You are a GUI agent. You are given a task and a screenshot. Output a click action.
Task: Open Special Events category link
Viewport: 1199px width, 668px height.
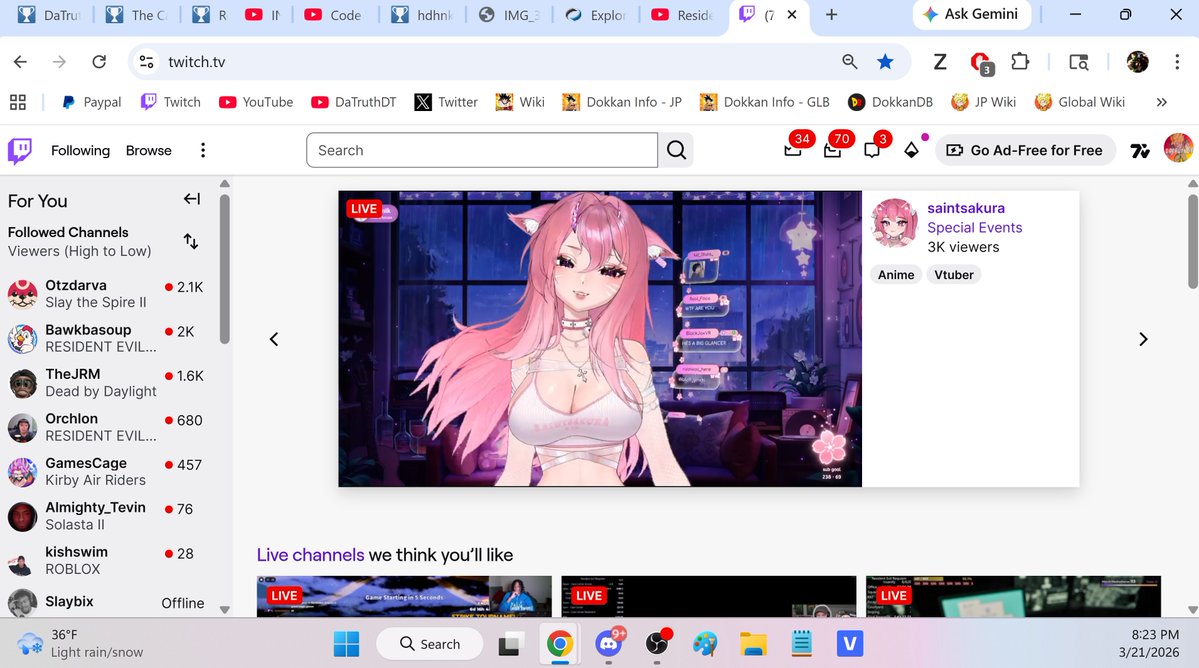pyautogui.click(x=974, y=228)
